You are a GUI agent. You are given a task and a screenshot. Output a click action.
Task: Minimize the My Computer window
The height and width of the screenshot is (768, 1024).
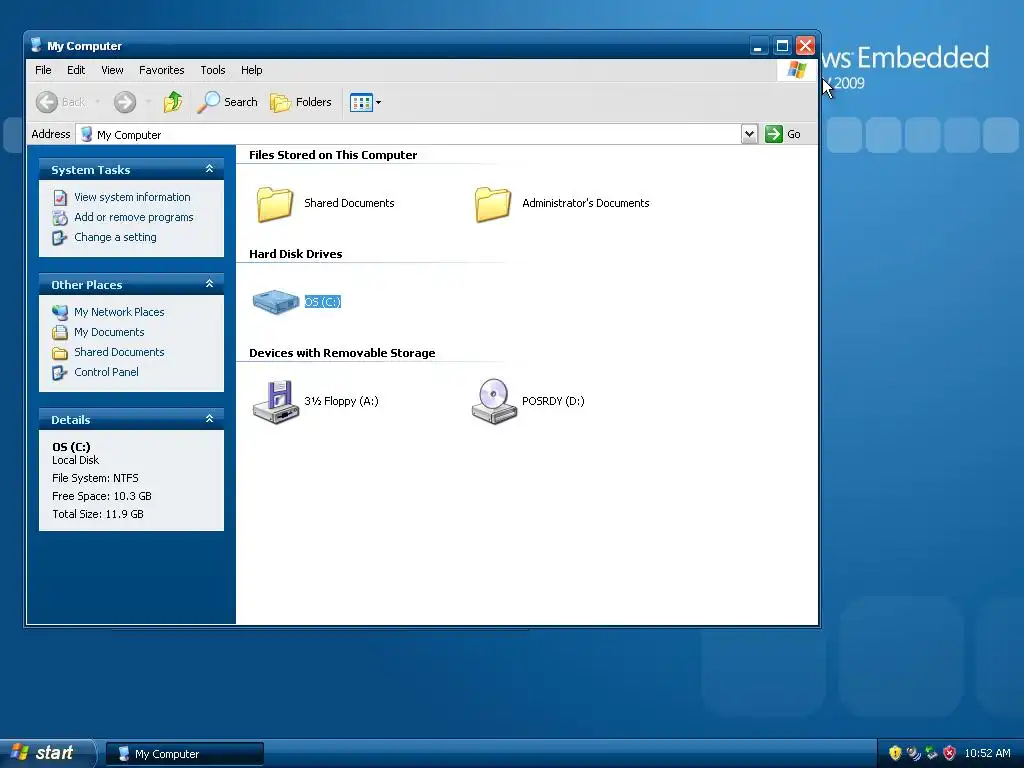click(758, 46)
